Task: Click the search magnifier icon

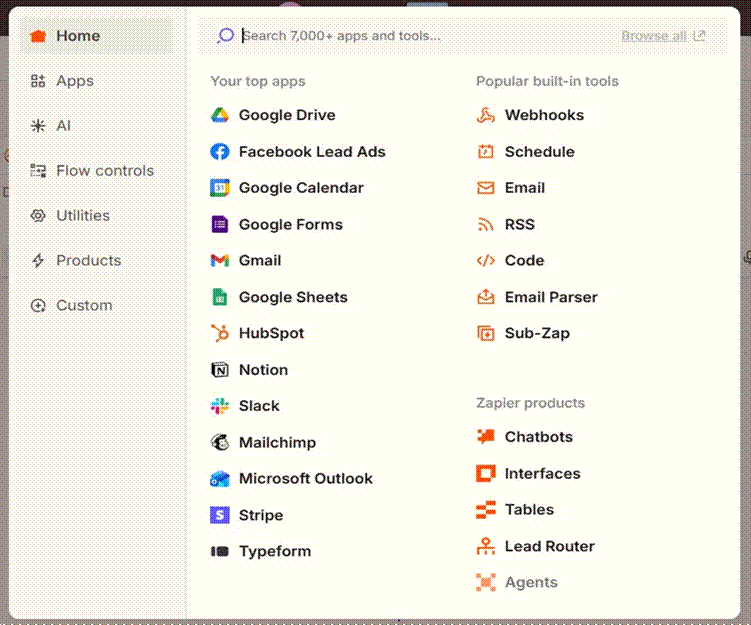Action: 225,35
